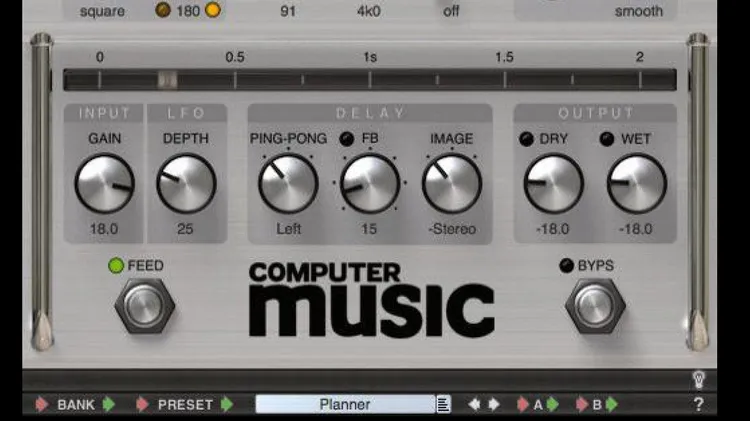This screenshot has height=421, width=750.
Task: Click the green save arrow after BANK
Action: [x=109, y=405]
